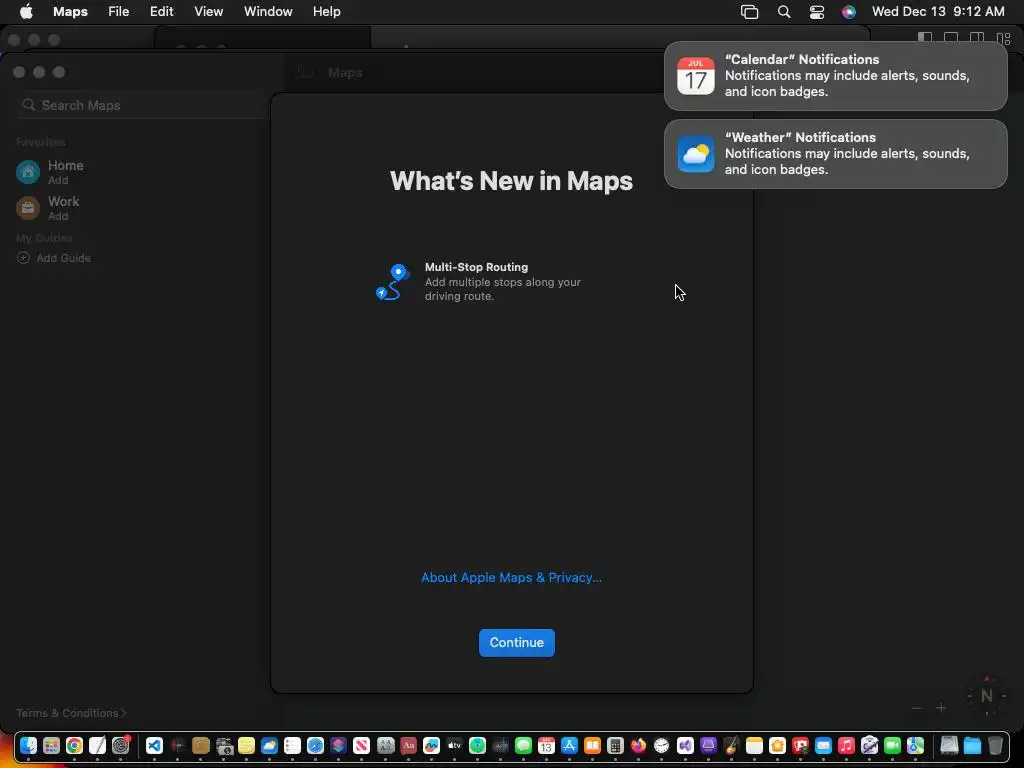Image resolution: width=1024 pixels, height=768 pixels.
Task: Click the zoom in plus button
Action: point(941,708)
